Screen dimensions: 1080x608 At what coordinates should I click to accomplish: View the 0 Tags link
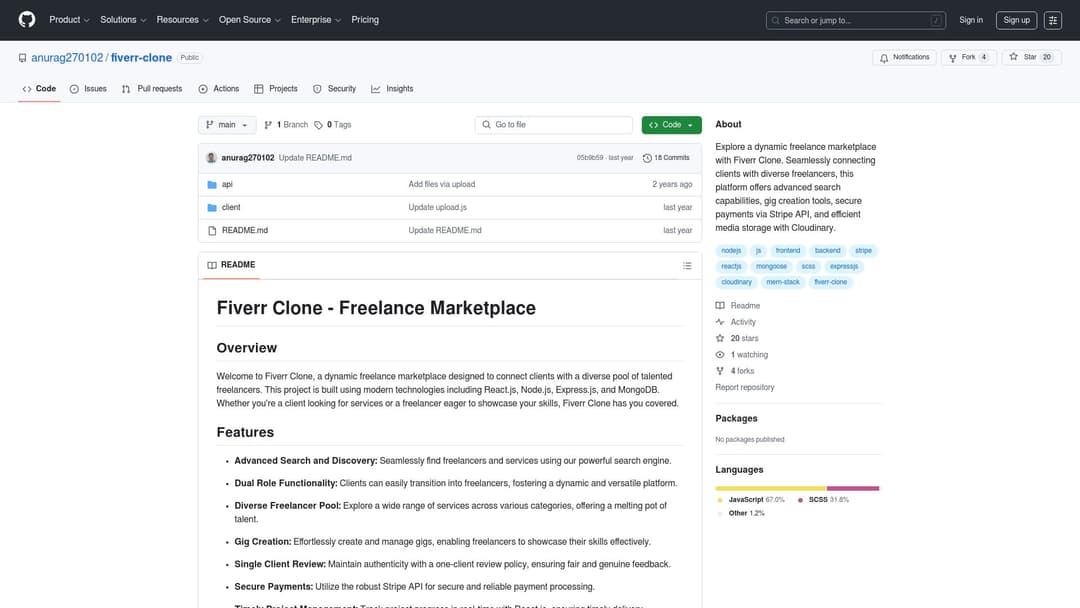(333, 125)
